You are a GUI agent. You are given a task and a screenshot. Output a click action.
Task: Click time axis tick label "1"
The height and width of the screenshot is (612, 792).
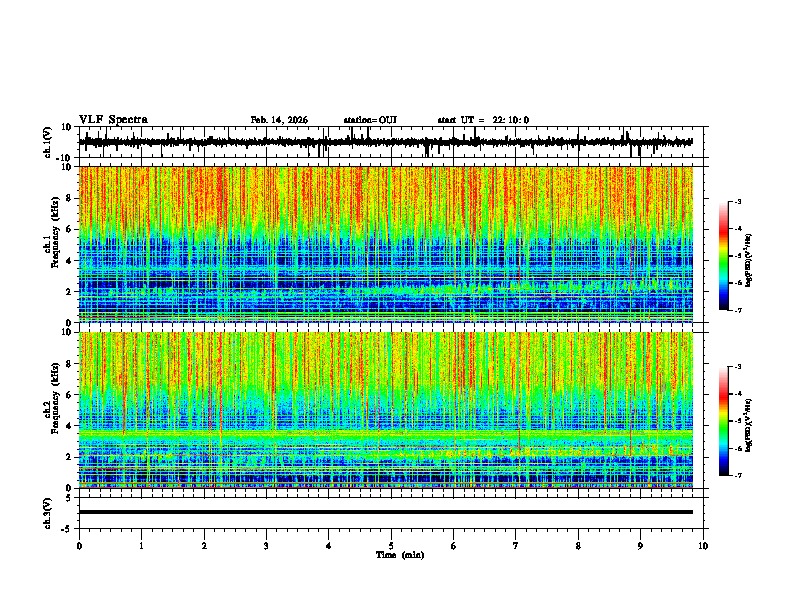141,546
